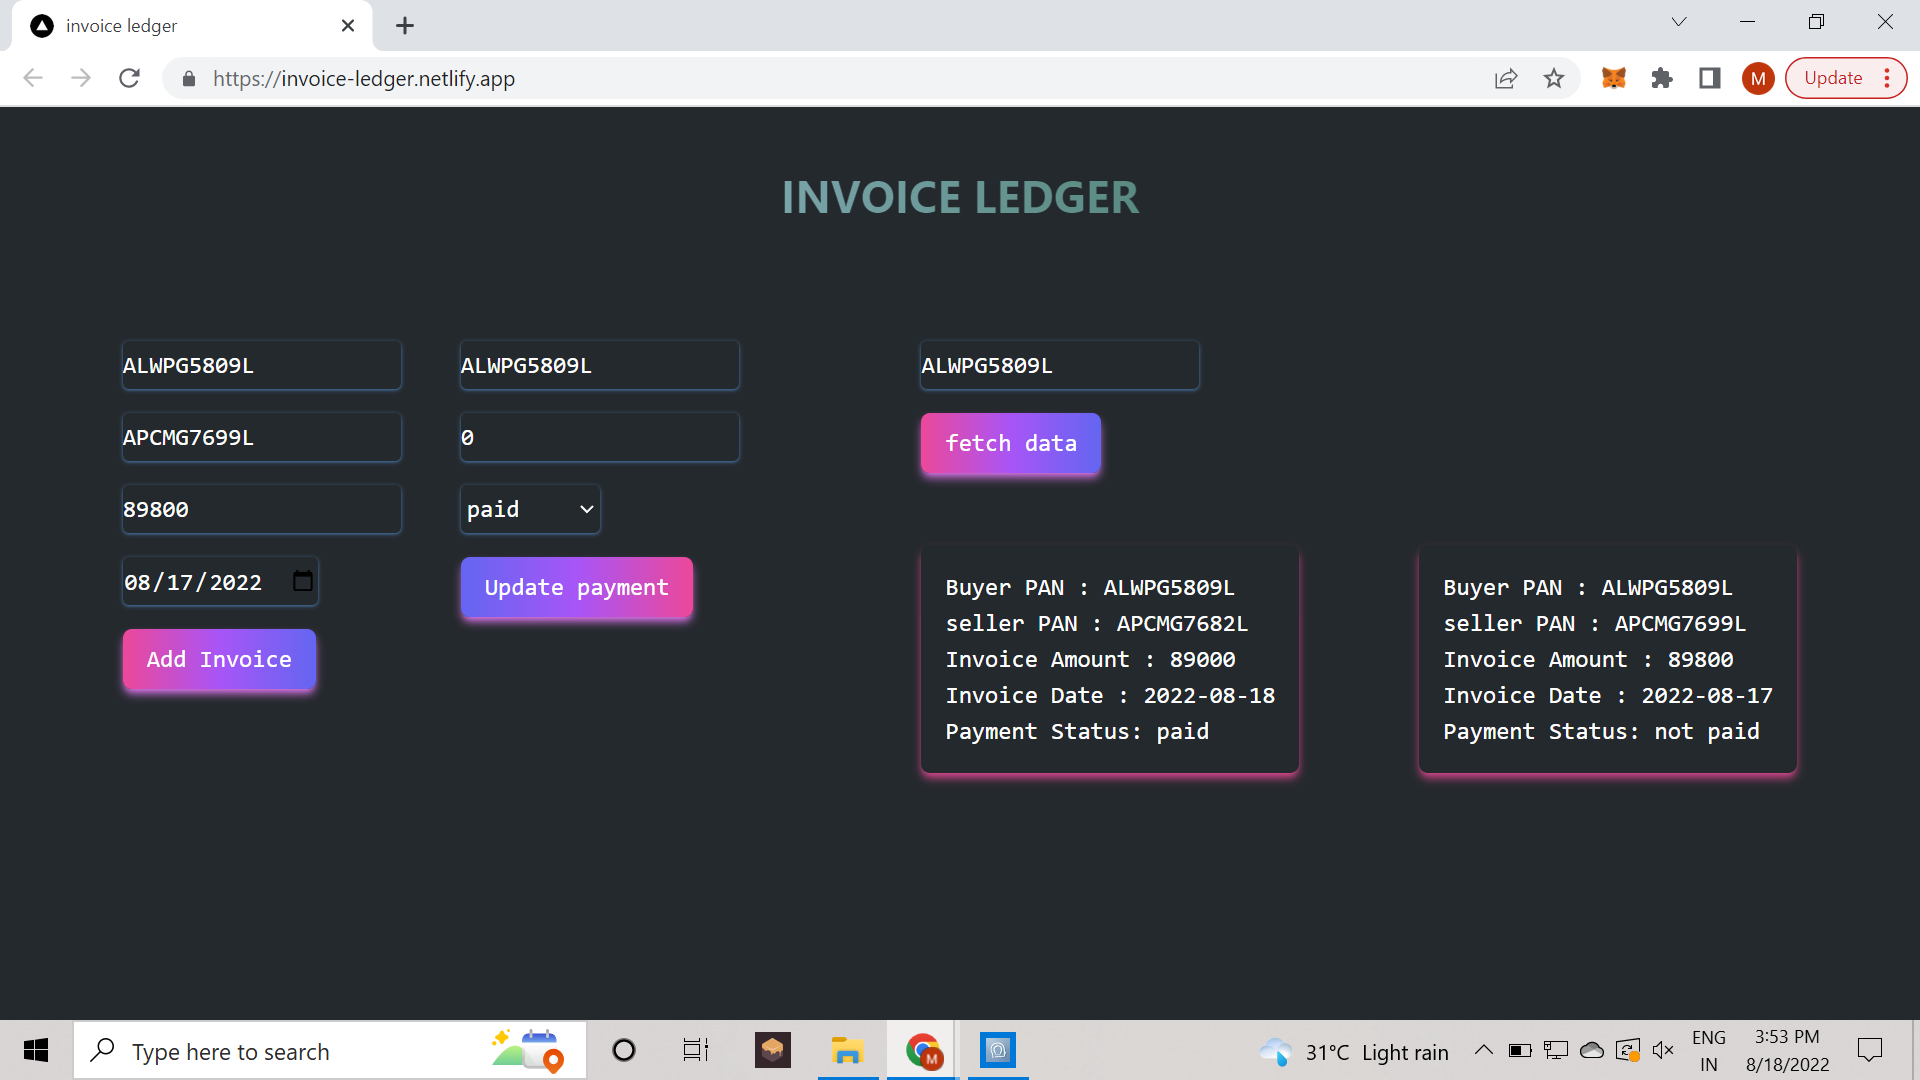1920x1080 pixels.
Task: Focus the buyer PAN input showing ALWPG5809L
Action: point(261,365)
